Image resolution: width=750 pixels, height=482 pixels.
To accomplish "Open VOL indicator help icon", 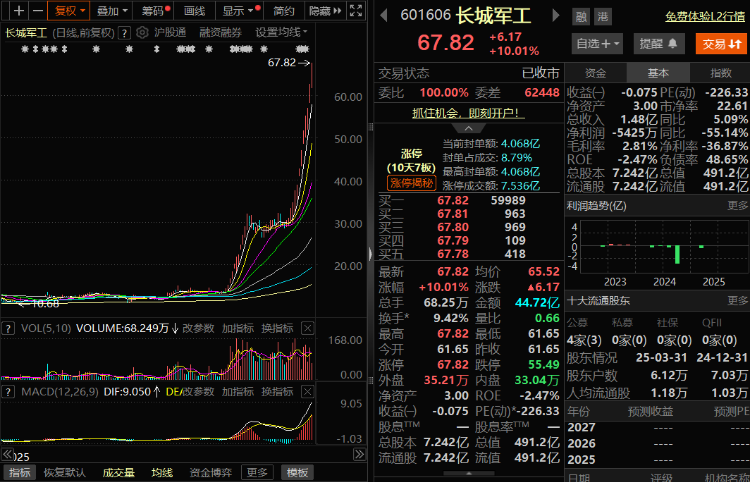I will tap(8, 329).
